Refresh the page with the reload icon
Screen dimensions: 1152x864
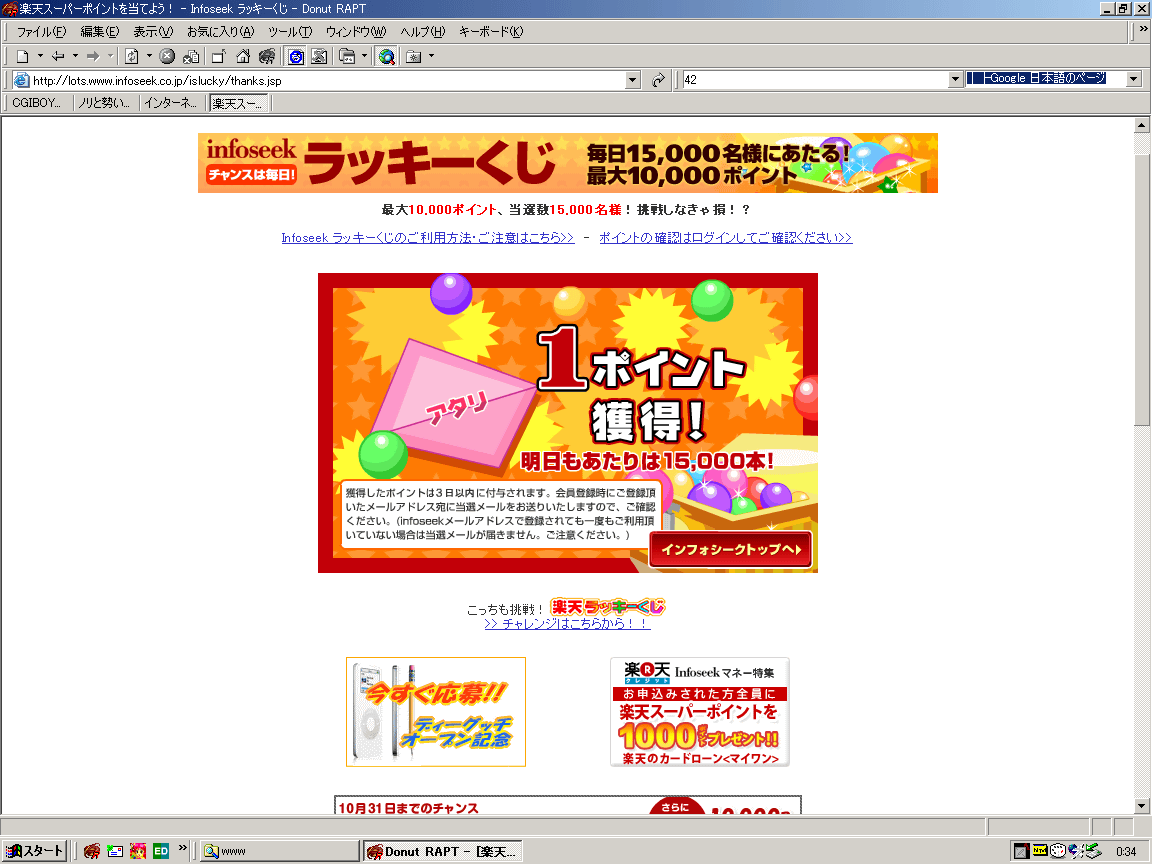(132, 57)
